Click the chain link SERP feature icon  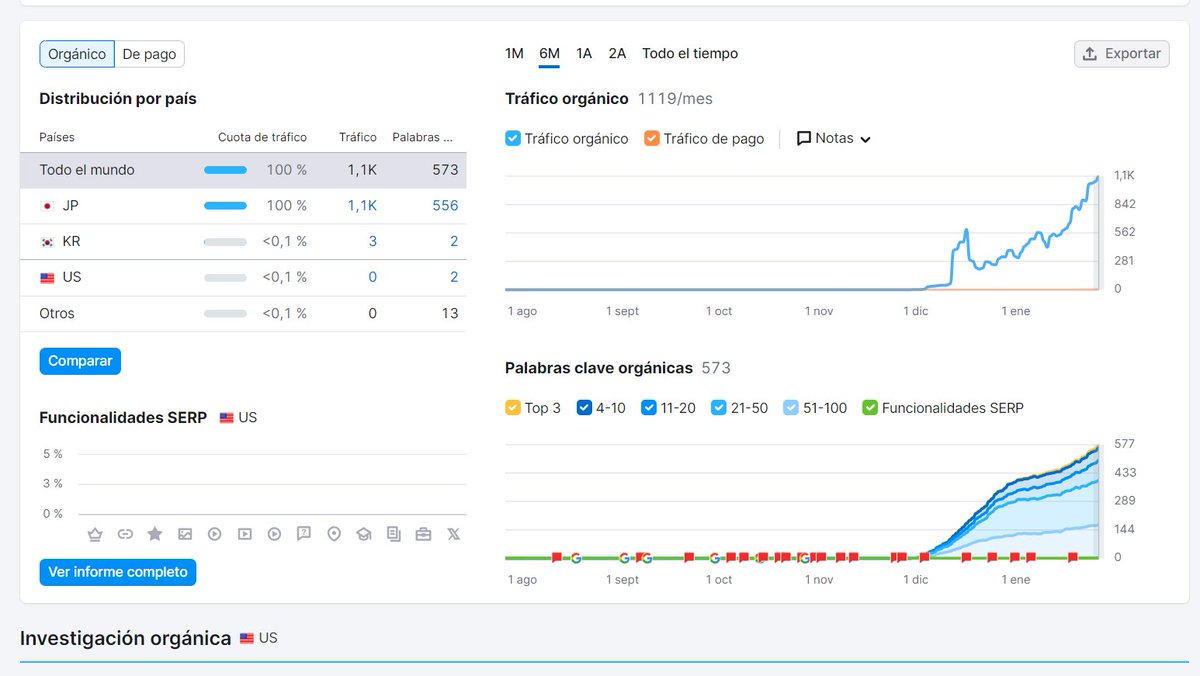pos(125,534)
